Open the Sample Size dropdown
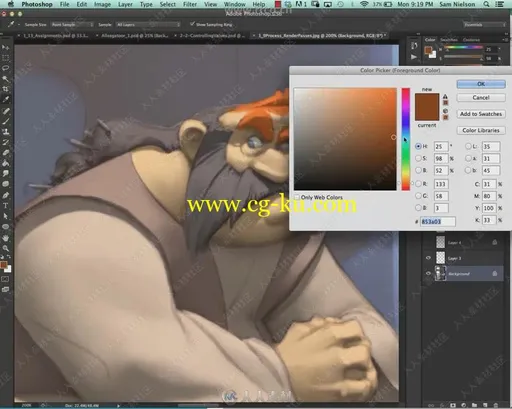This screenshot has width=512, height=409. tap(72, 25)
